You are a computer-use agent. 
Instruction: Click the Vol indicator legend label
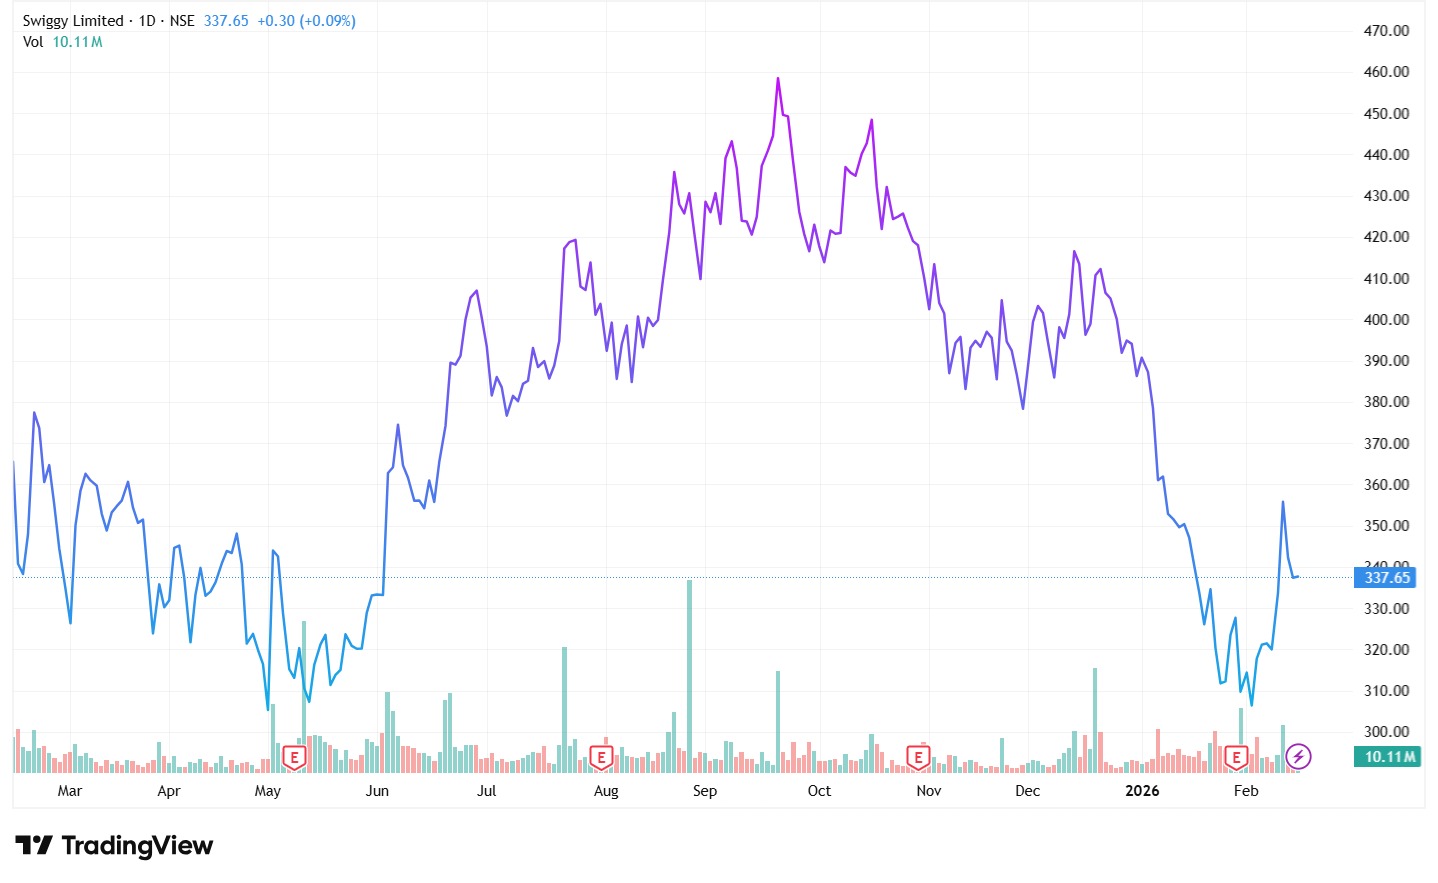click(x=33, y=42)
